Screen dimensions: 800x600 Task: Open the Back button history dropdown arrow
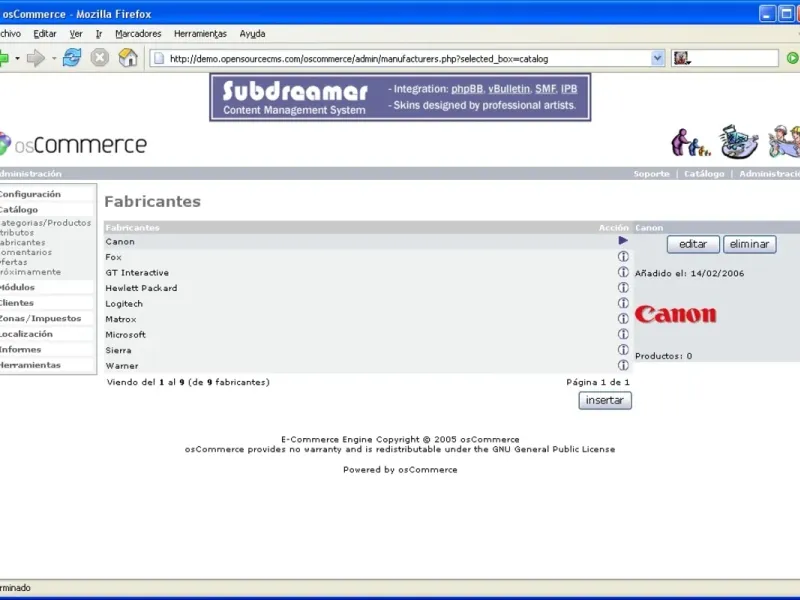coord(17,58)
